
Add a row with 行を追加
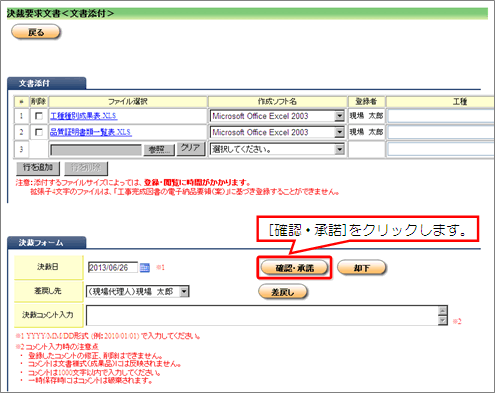tap(38, 168)
